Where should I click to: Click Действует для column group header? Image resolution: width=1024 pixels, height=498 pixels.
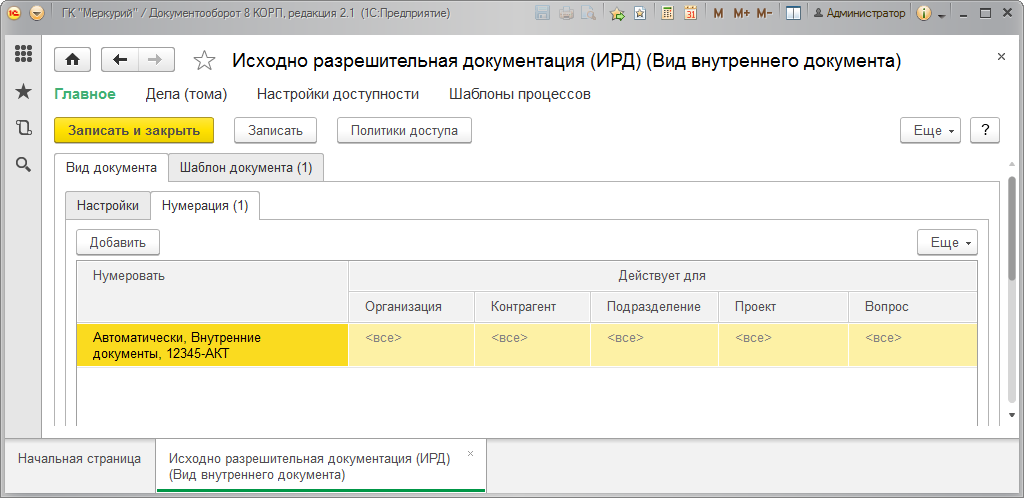coord(663,276)
